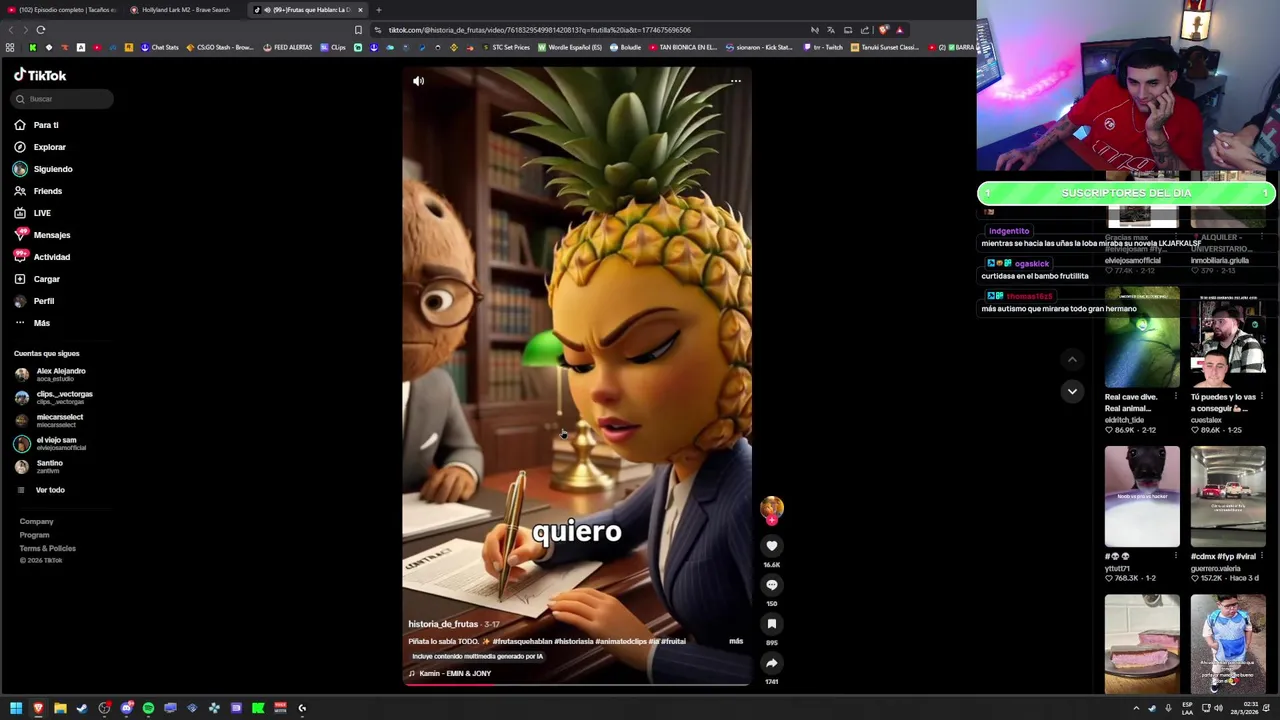Like the video with the heart icon

point(771,546)
